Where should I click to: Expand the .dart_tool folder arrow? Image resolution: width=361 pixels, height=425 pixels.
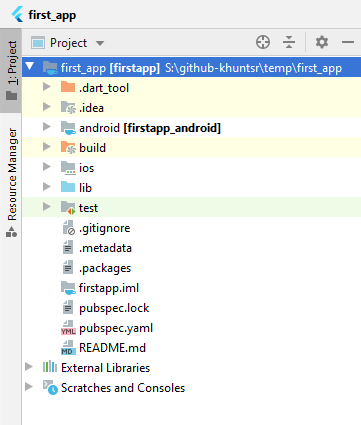(47, 87)
